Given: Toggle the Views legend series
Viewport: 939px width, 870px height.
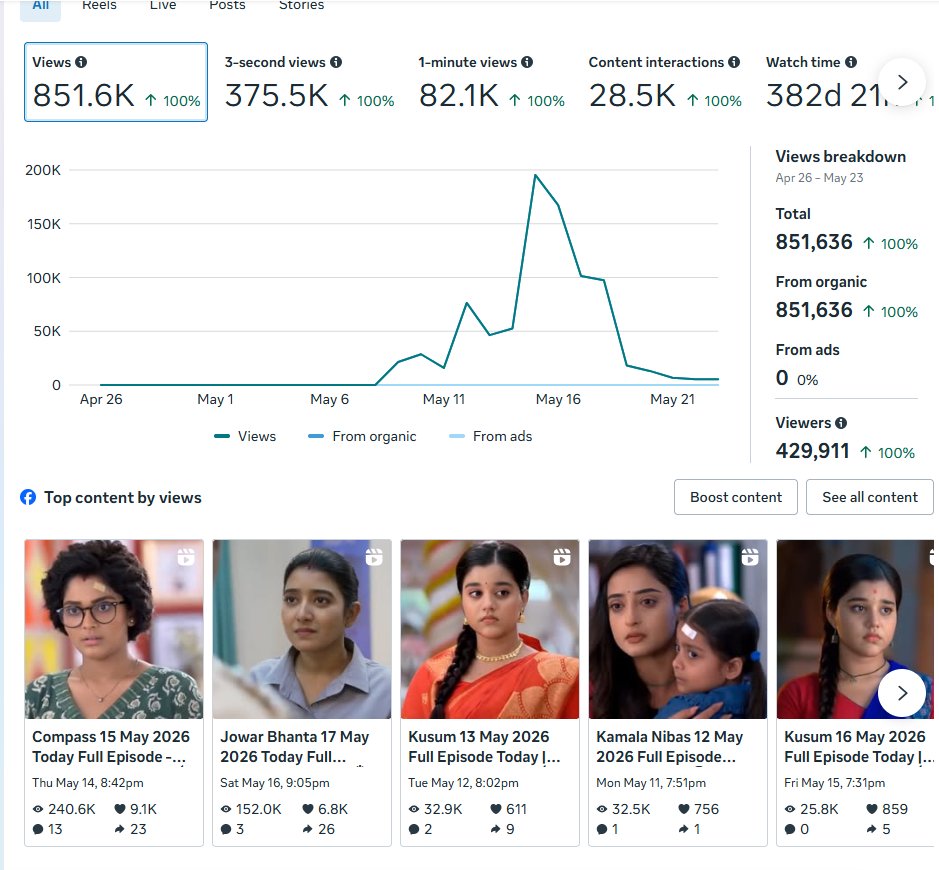Looking at the screenshot, I should [x=245, y=436].
